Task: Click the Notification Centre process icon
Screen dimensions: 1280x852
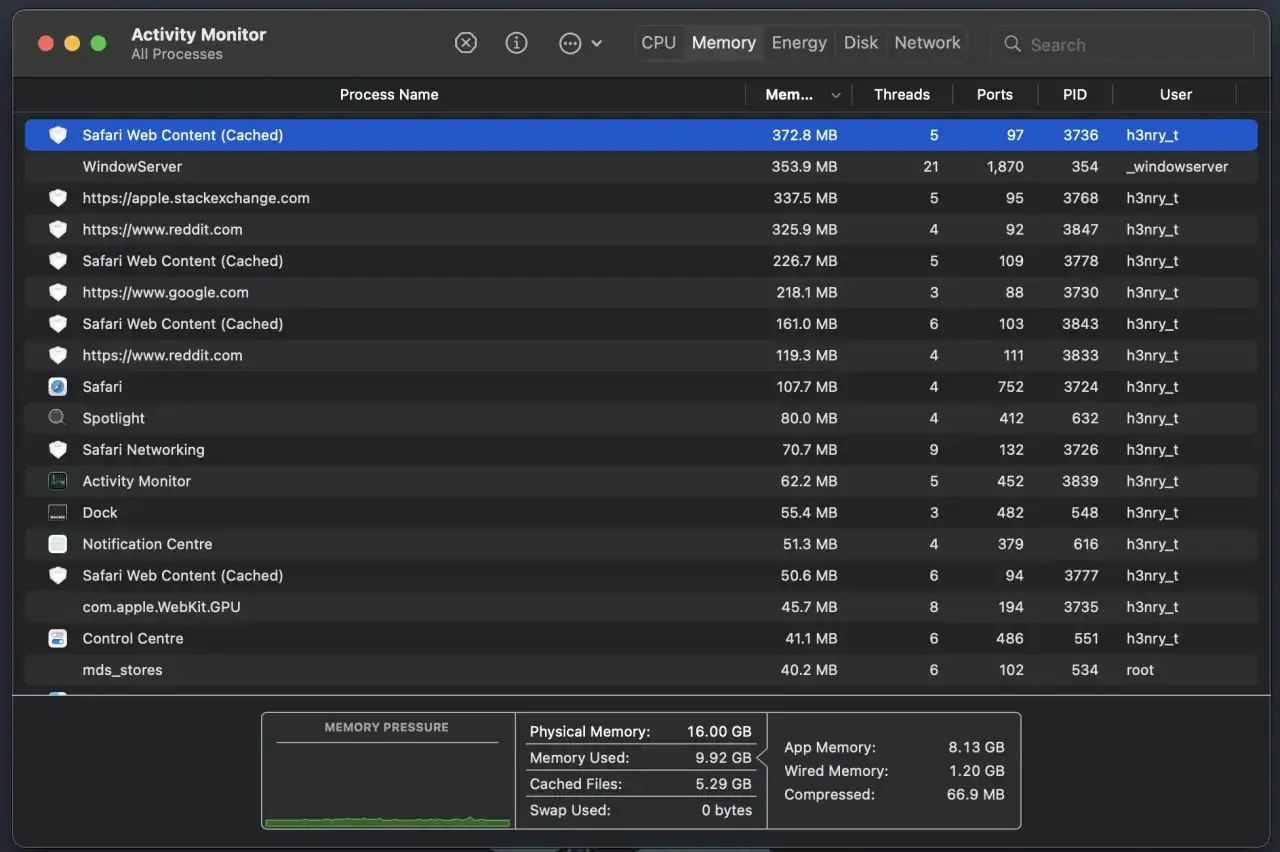Action: tap(58, 544)
